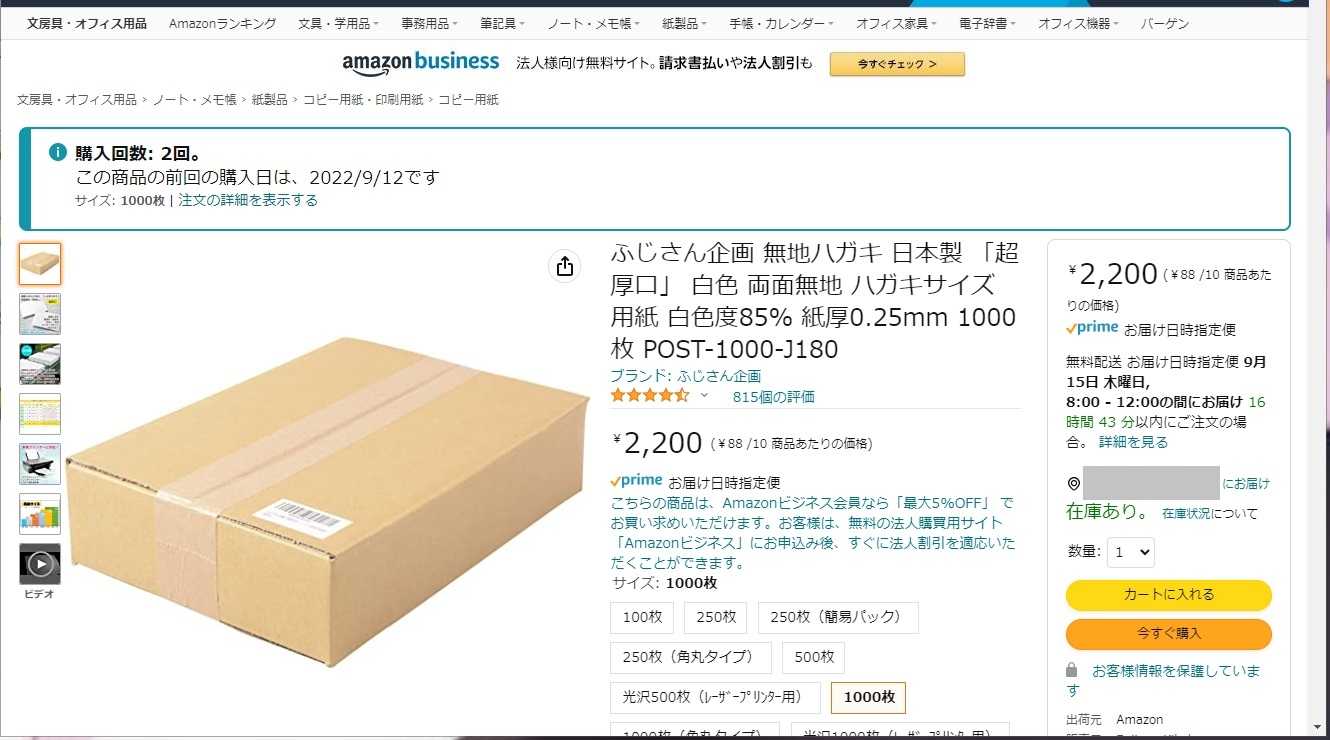This screenshot has height=740, width=1330.
Task: Choose the 100枚 size option
Action: [x=642, y=618]
